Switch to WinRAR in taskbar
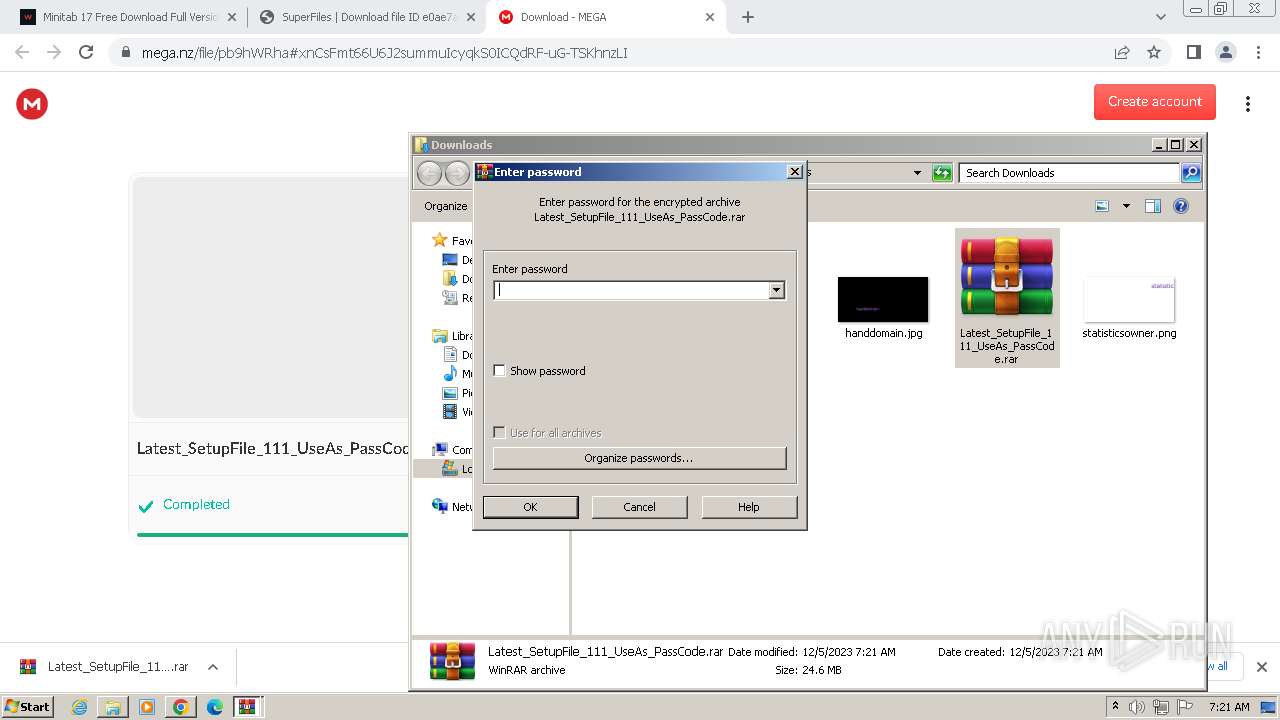The width and height of the screenshot is (1280, 720). pos(248,707)
